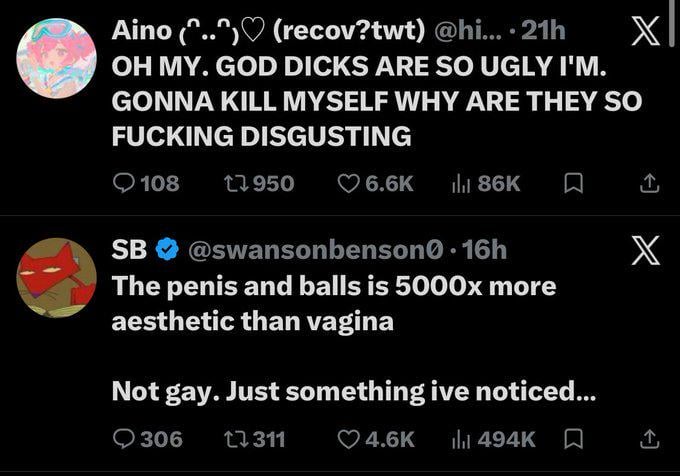Open Aino's profile picture

[x=56, y=58]
